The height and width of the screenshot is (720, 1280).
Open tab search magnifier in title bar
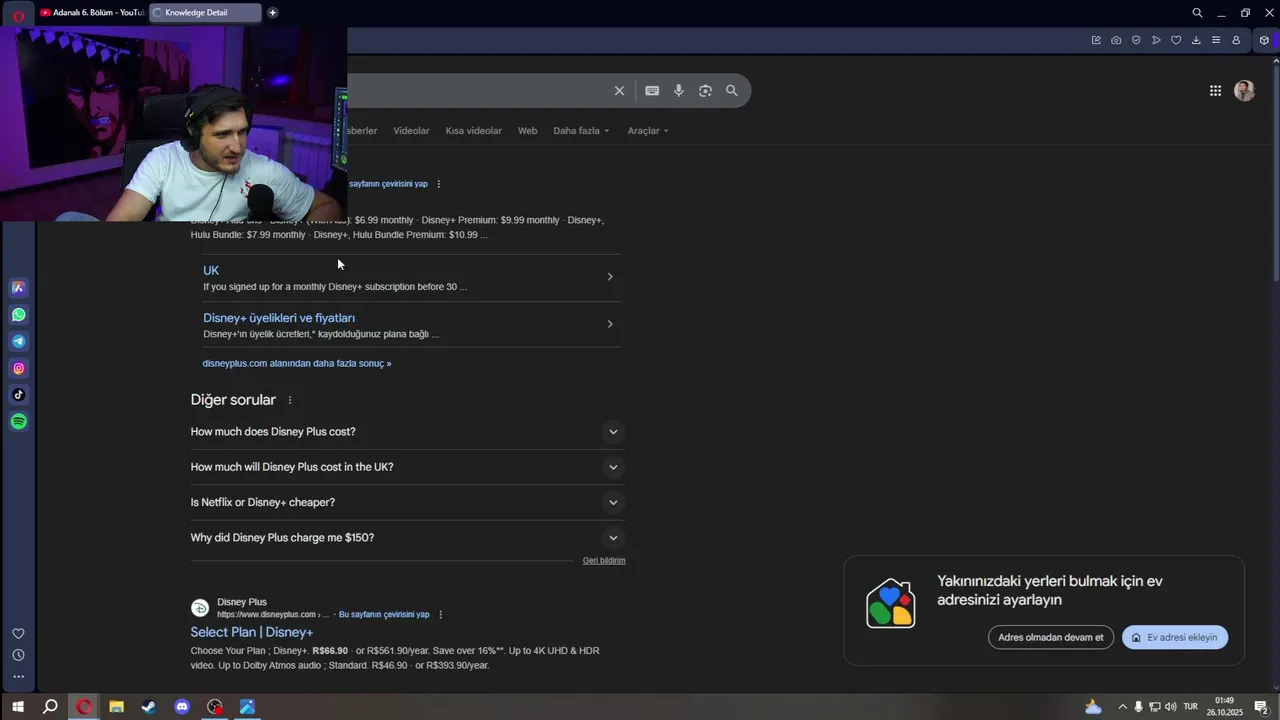[1197, 13]
